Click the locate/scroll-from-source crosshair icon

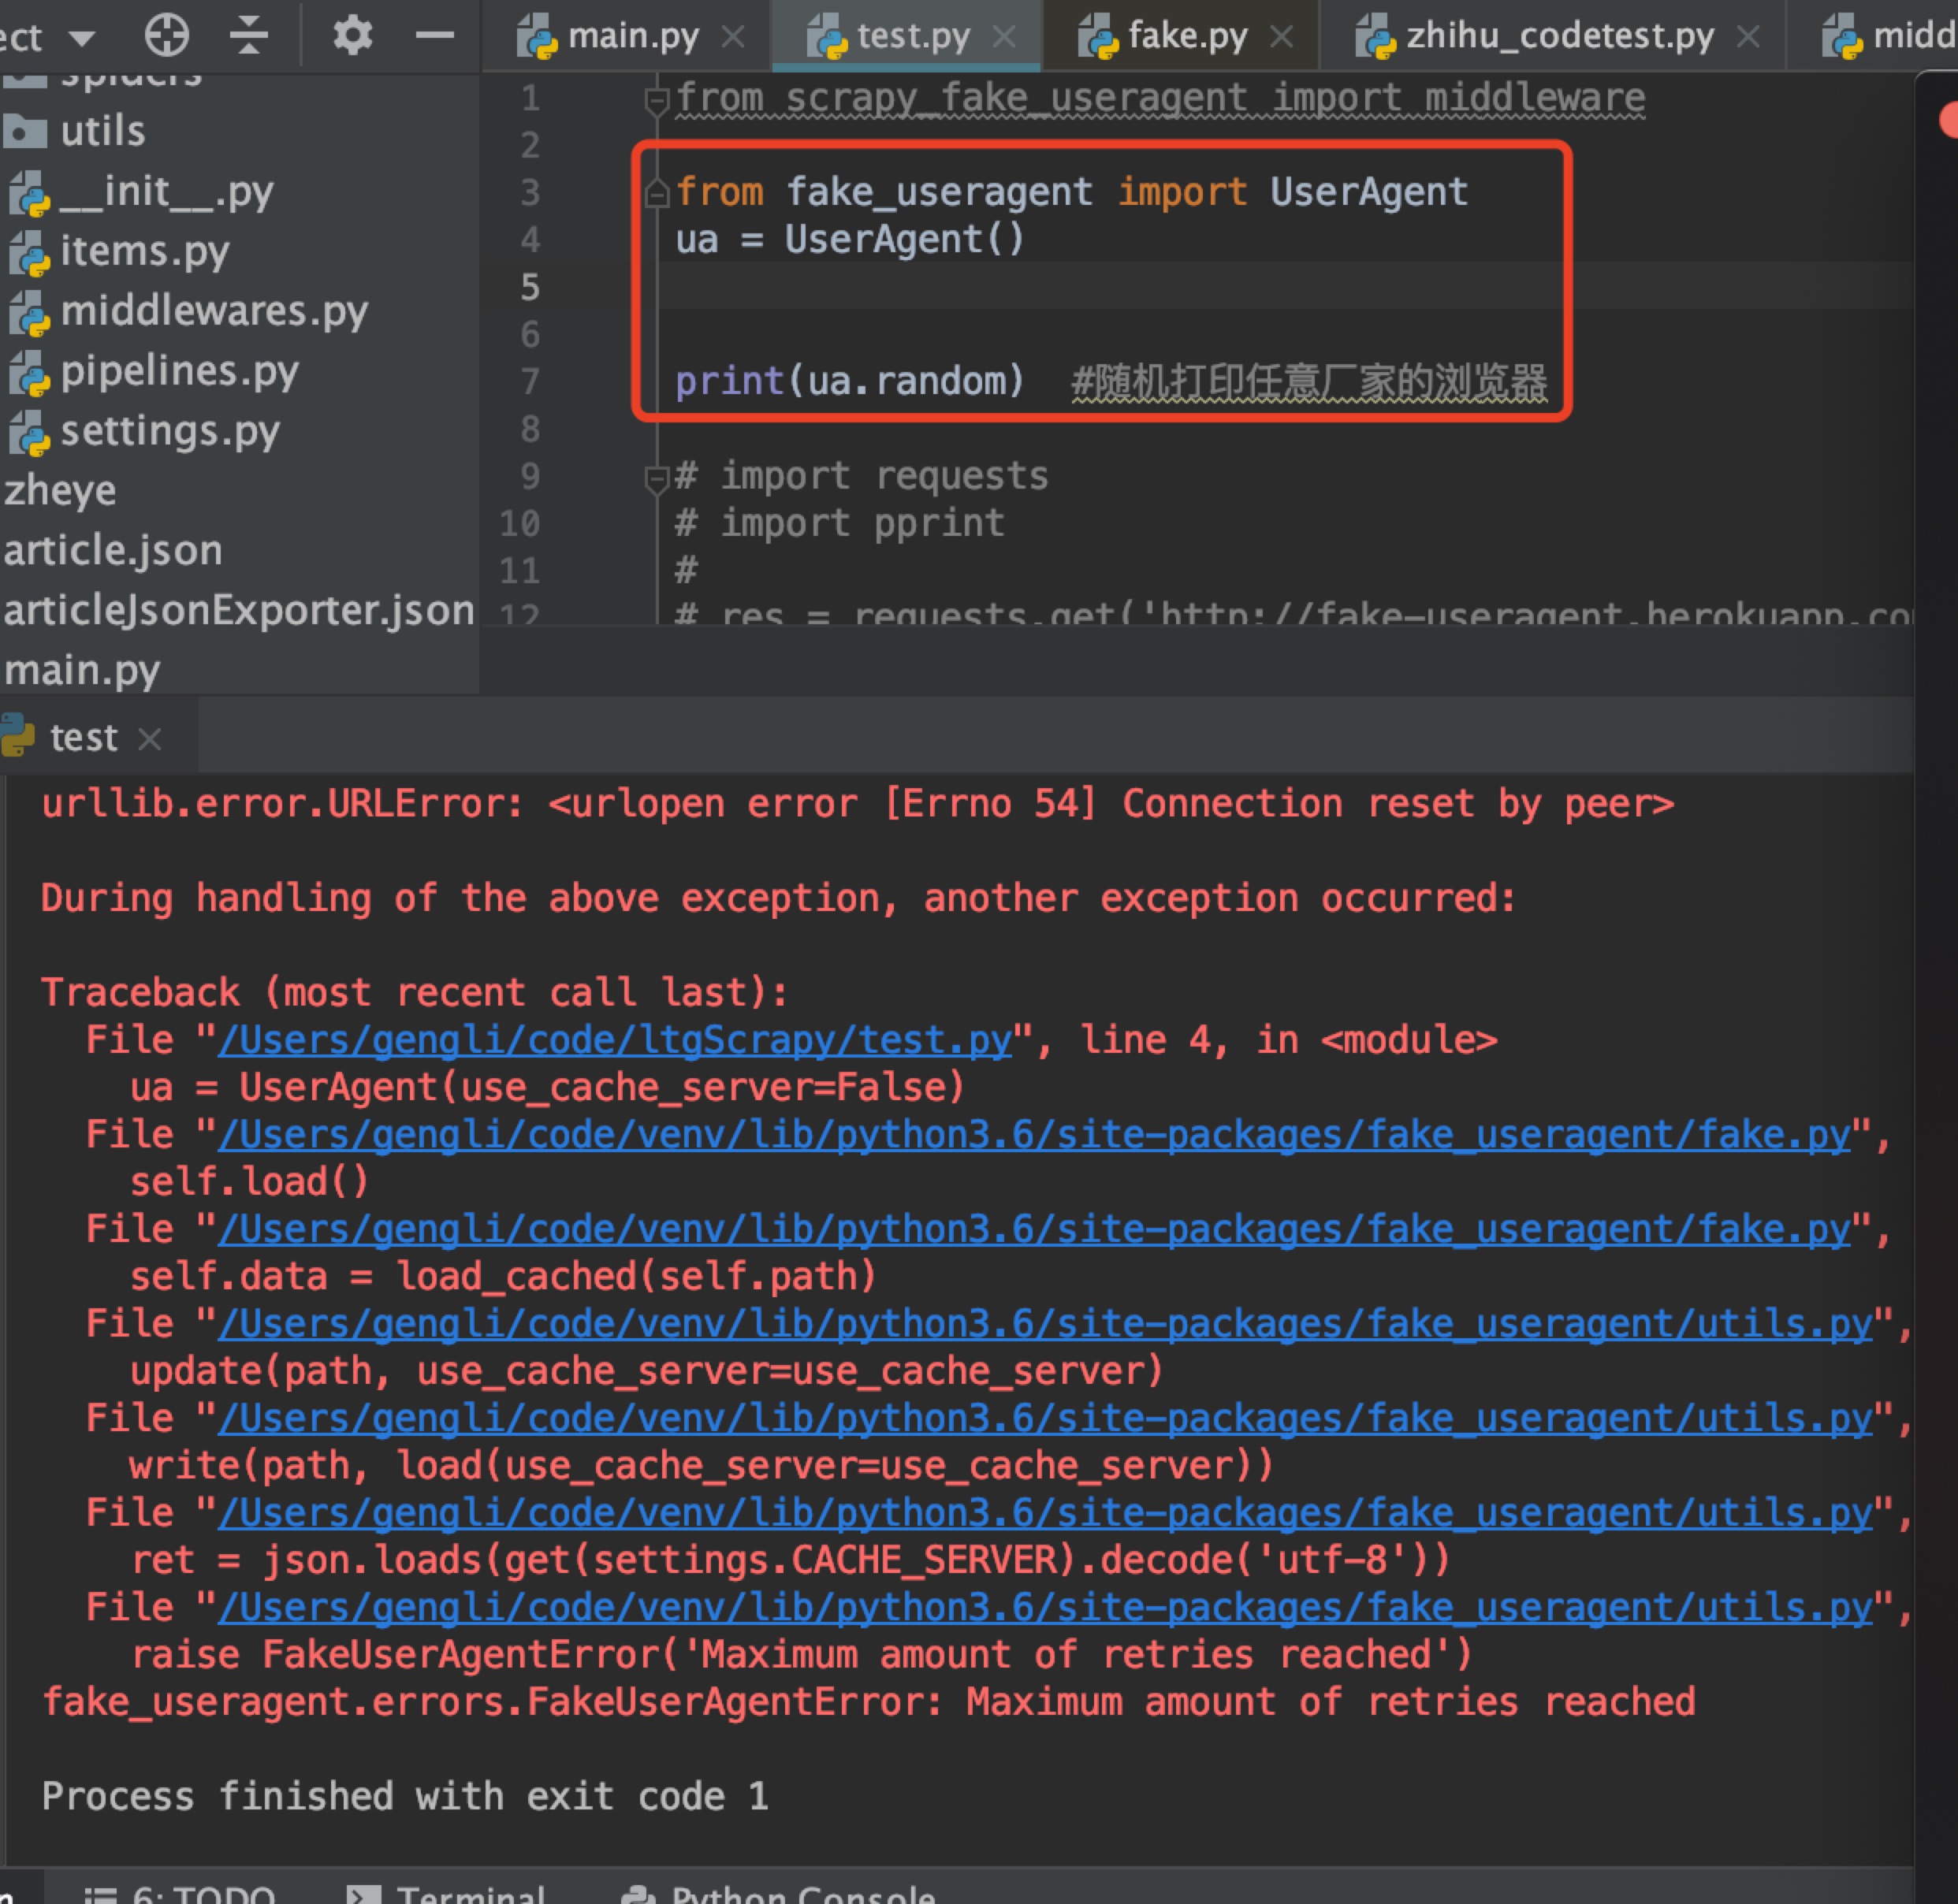tap(166, 36)
